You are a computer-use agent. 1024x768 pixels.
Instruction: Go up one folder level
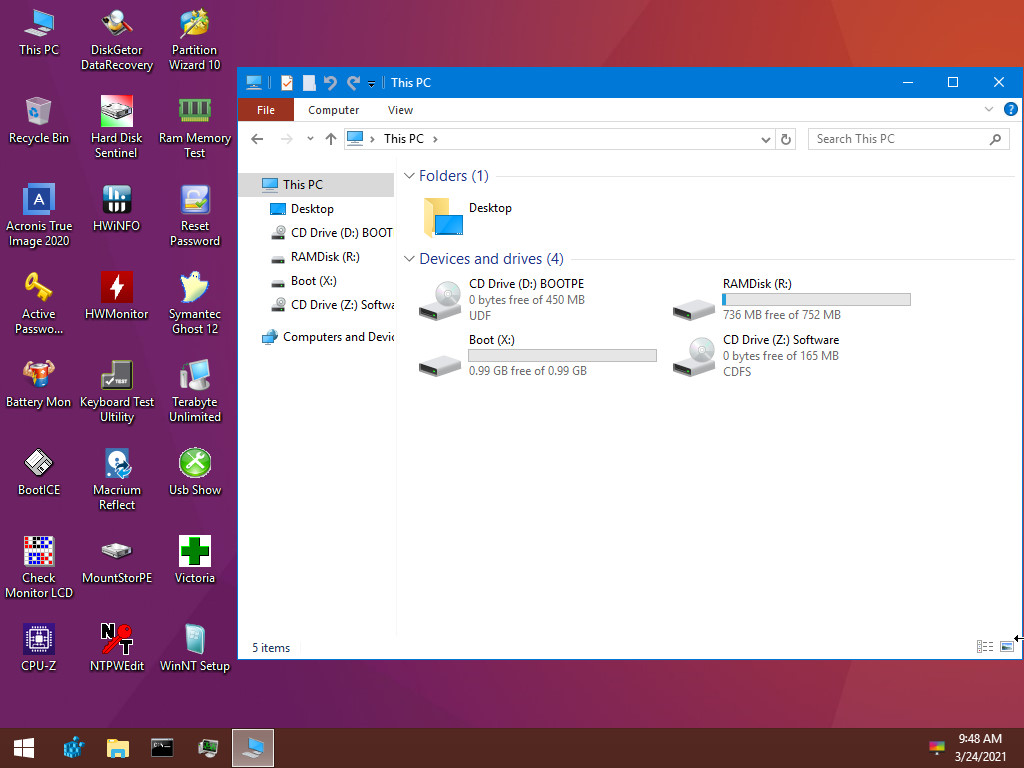(330, 138)
